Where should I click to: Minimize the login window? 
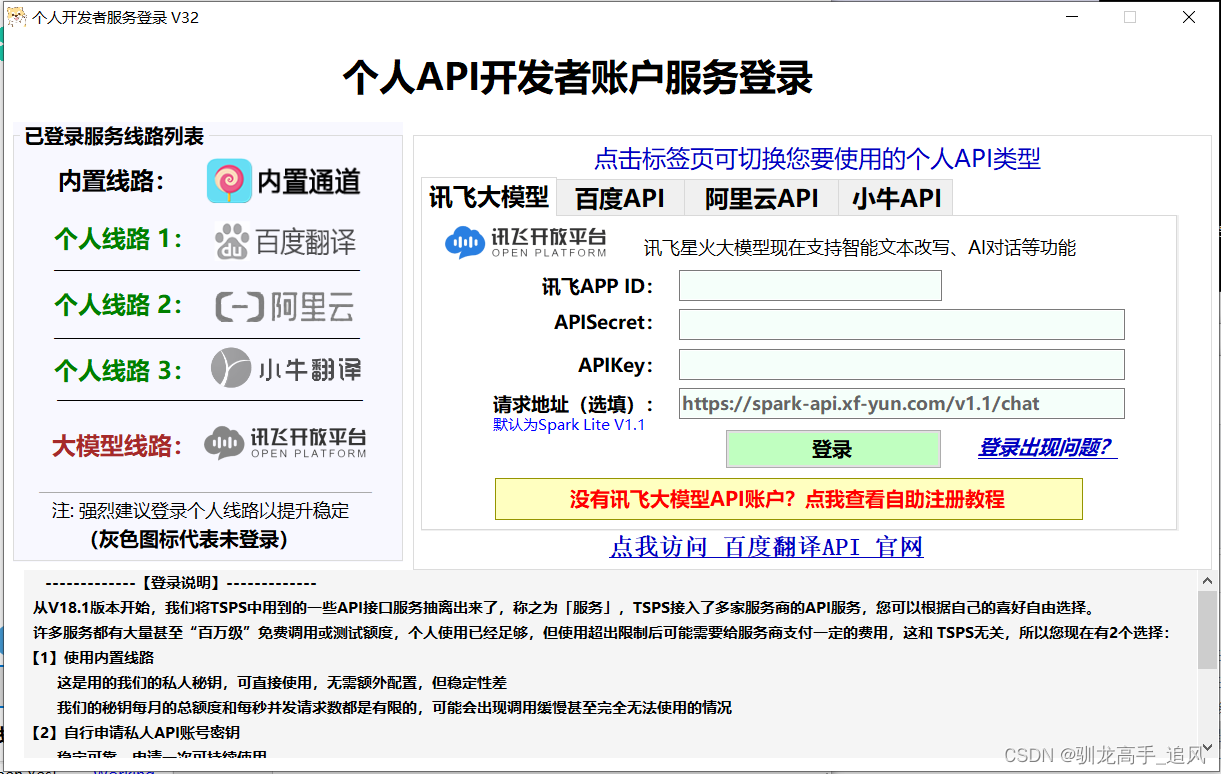[1071, 17]
